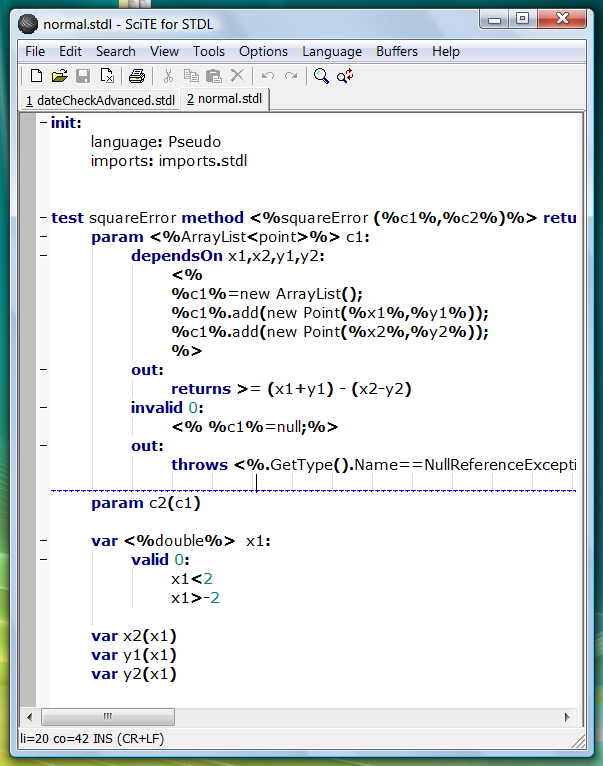603x766 pixels.
Task: Switch to the dateCheckAdvanced.stdl tab
Action: pos(100,100)
